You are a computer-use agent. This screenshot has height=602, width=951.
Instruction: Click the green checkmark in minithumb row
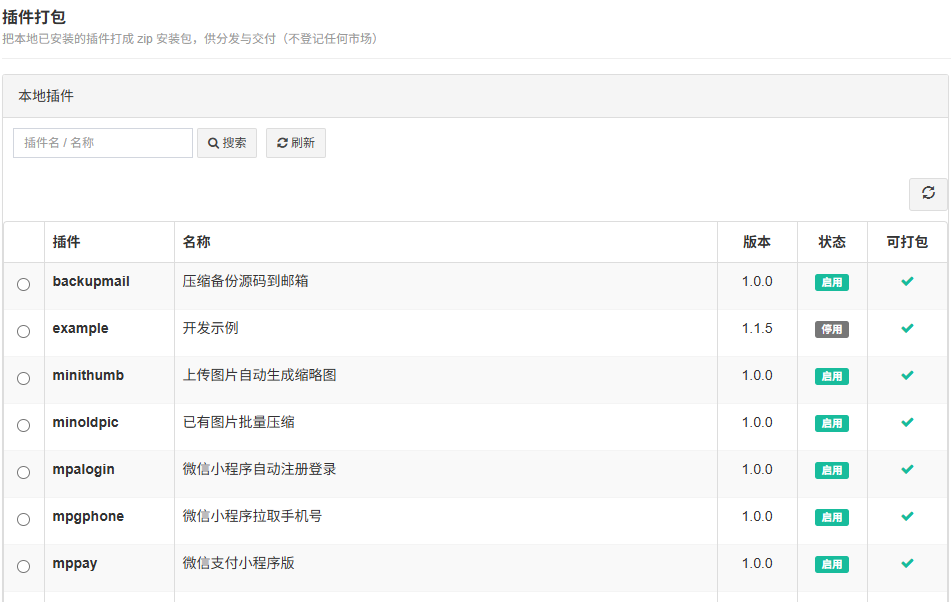[907, 375]
